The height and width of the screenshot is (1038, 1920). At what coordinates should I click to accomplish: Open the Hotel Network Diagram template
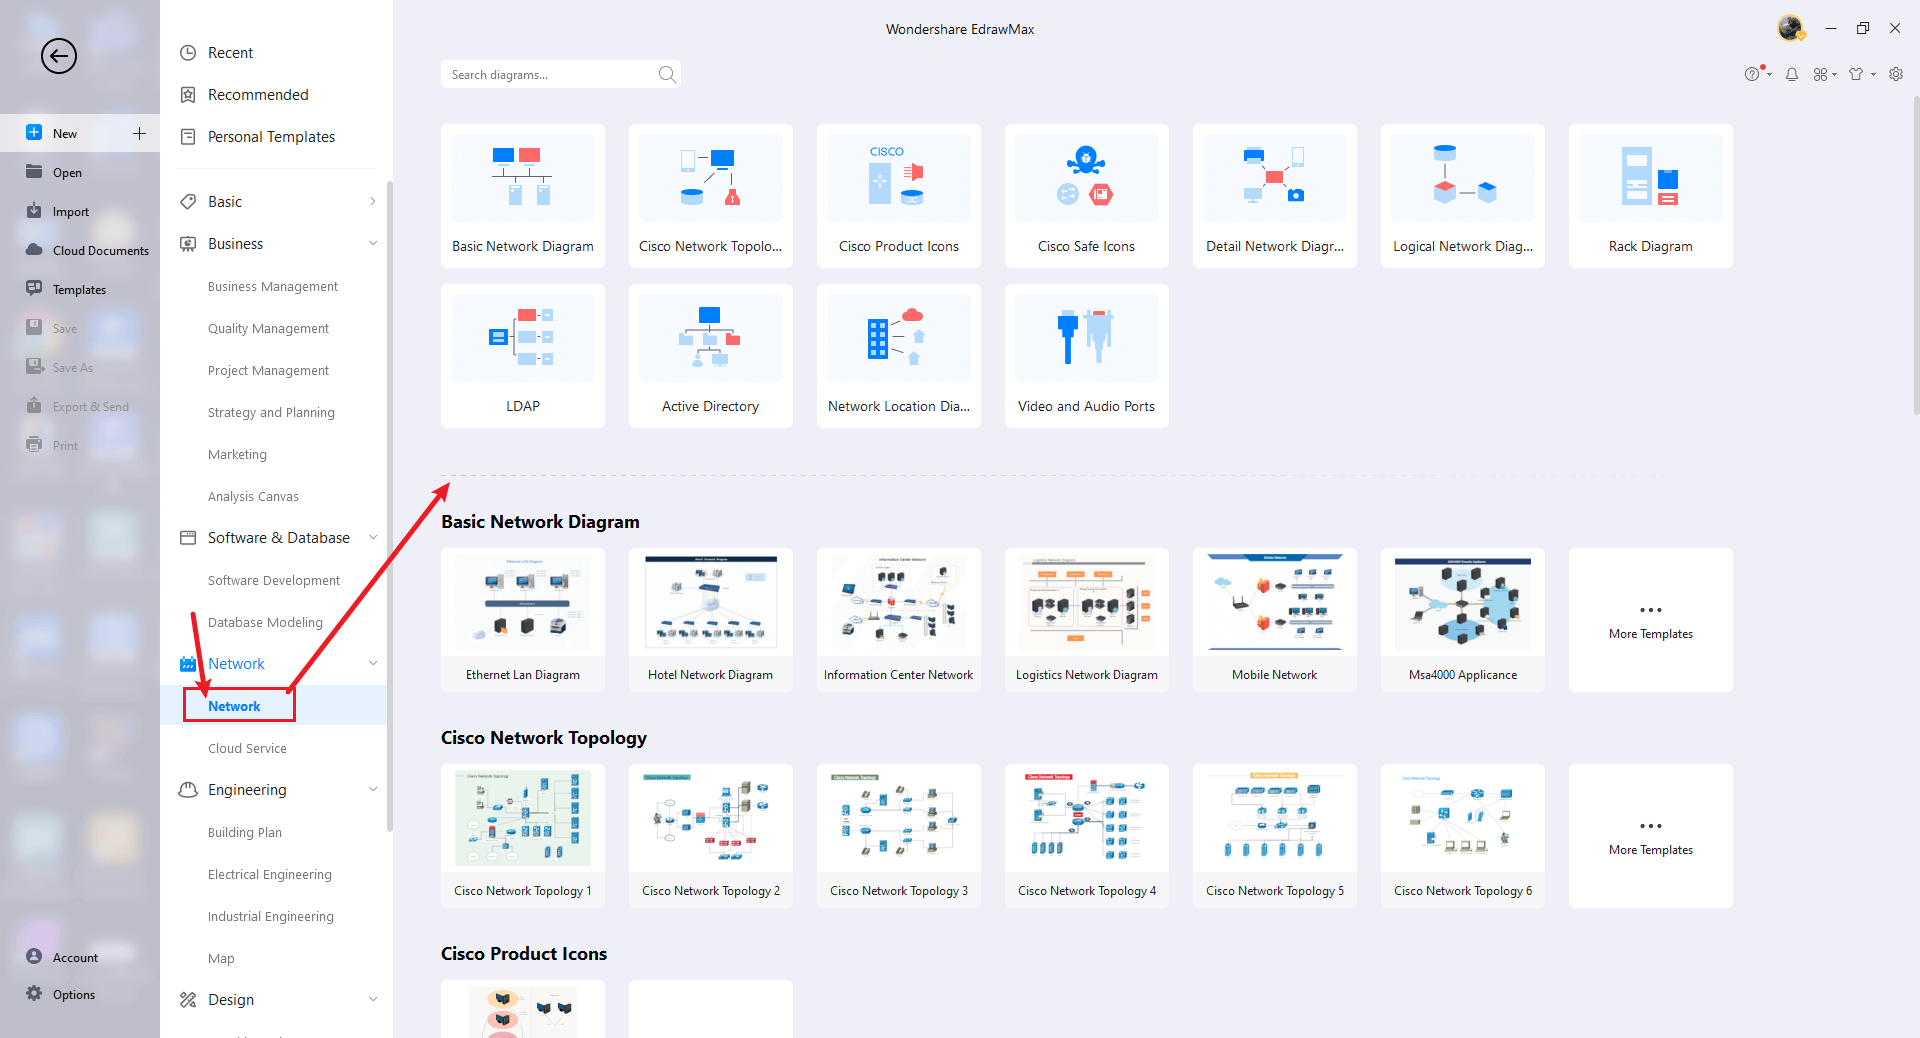coord(711,620)
